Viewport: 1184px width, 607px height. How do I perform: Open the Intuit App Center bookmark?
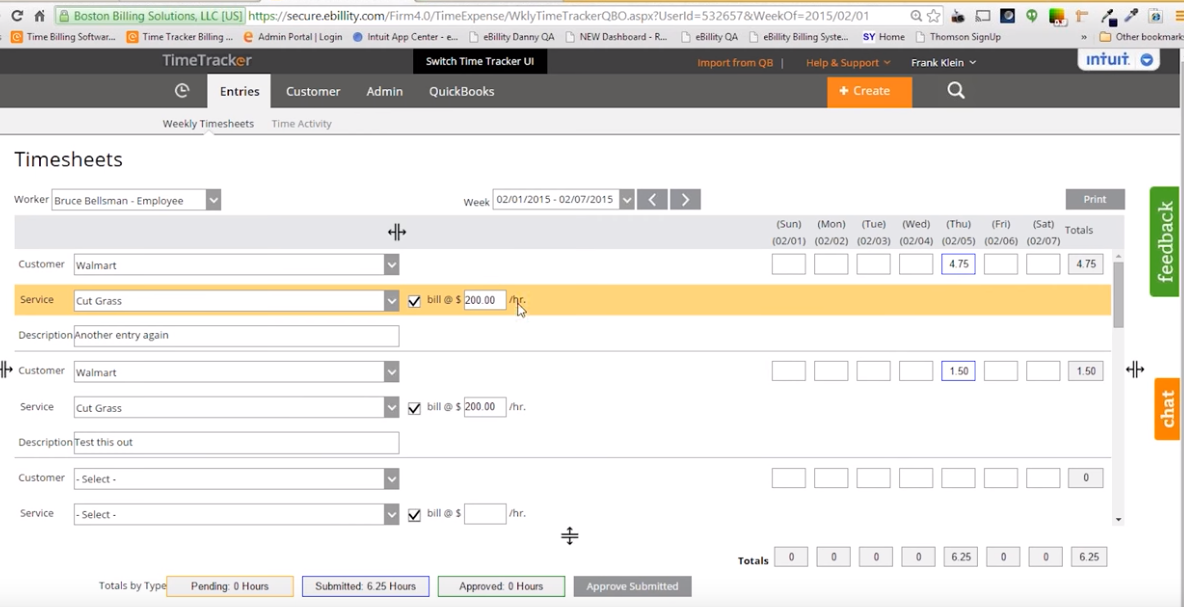pos(405,36)
